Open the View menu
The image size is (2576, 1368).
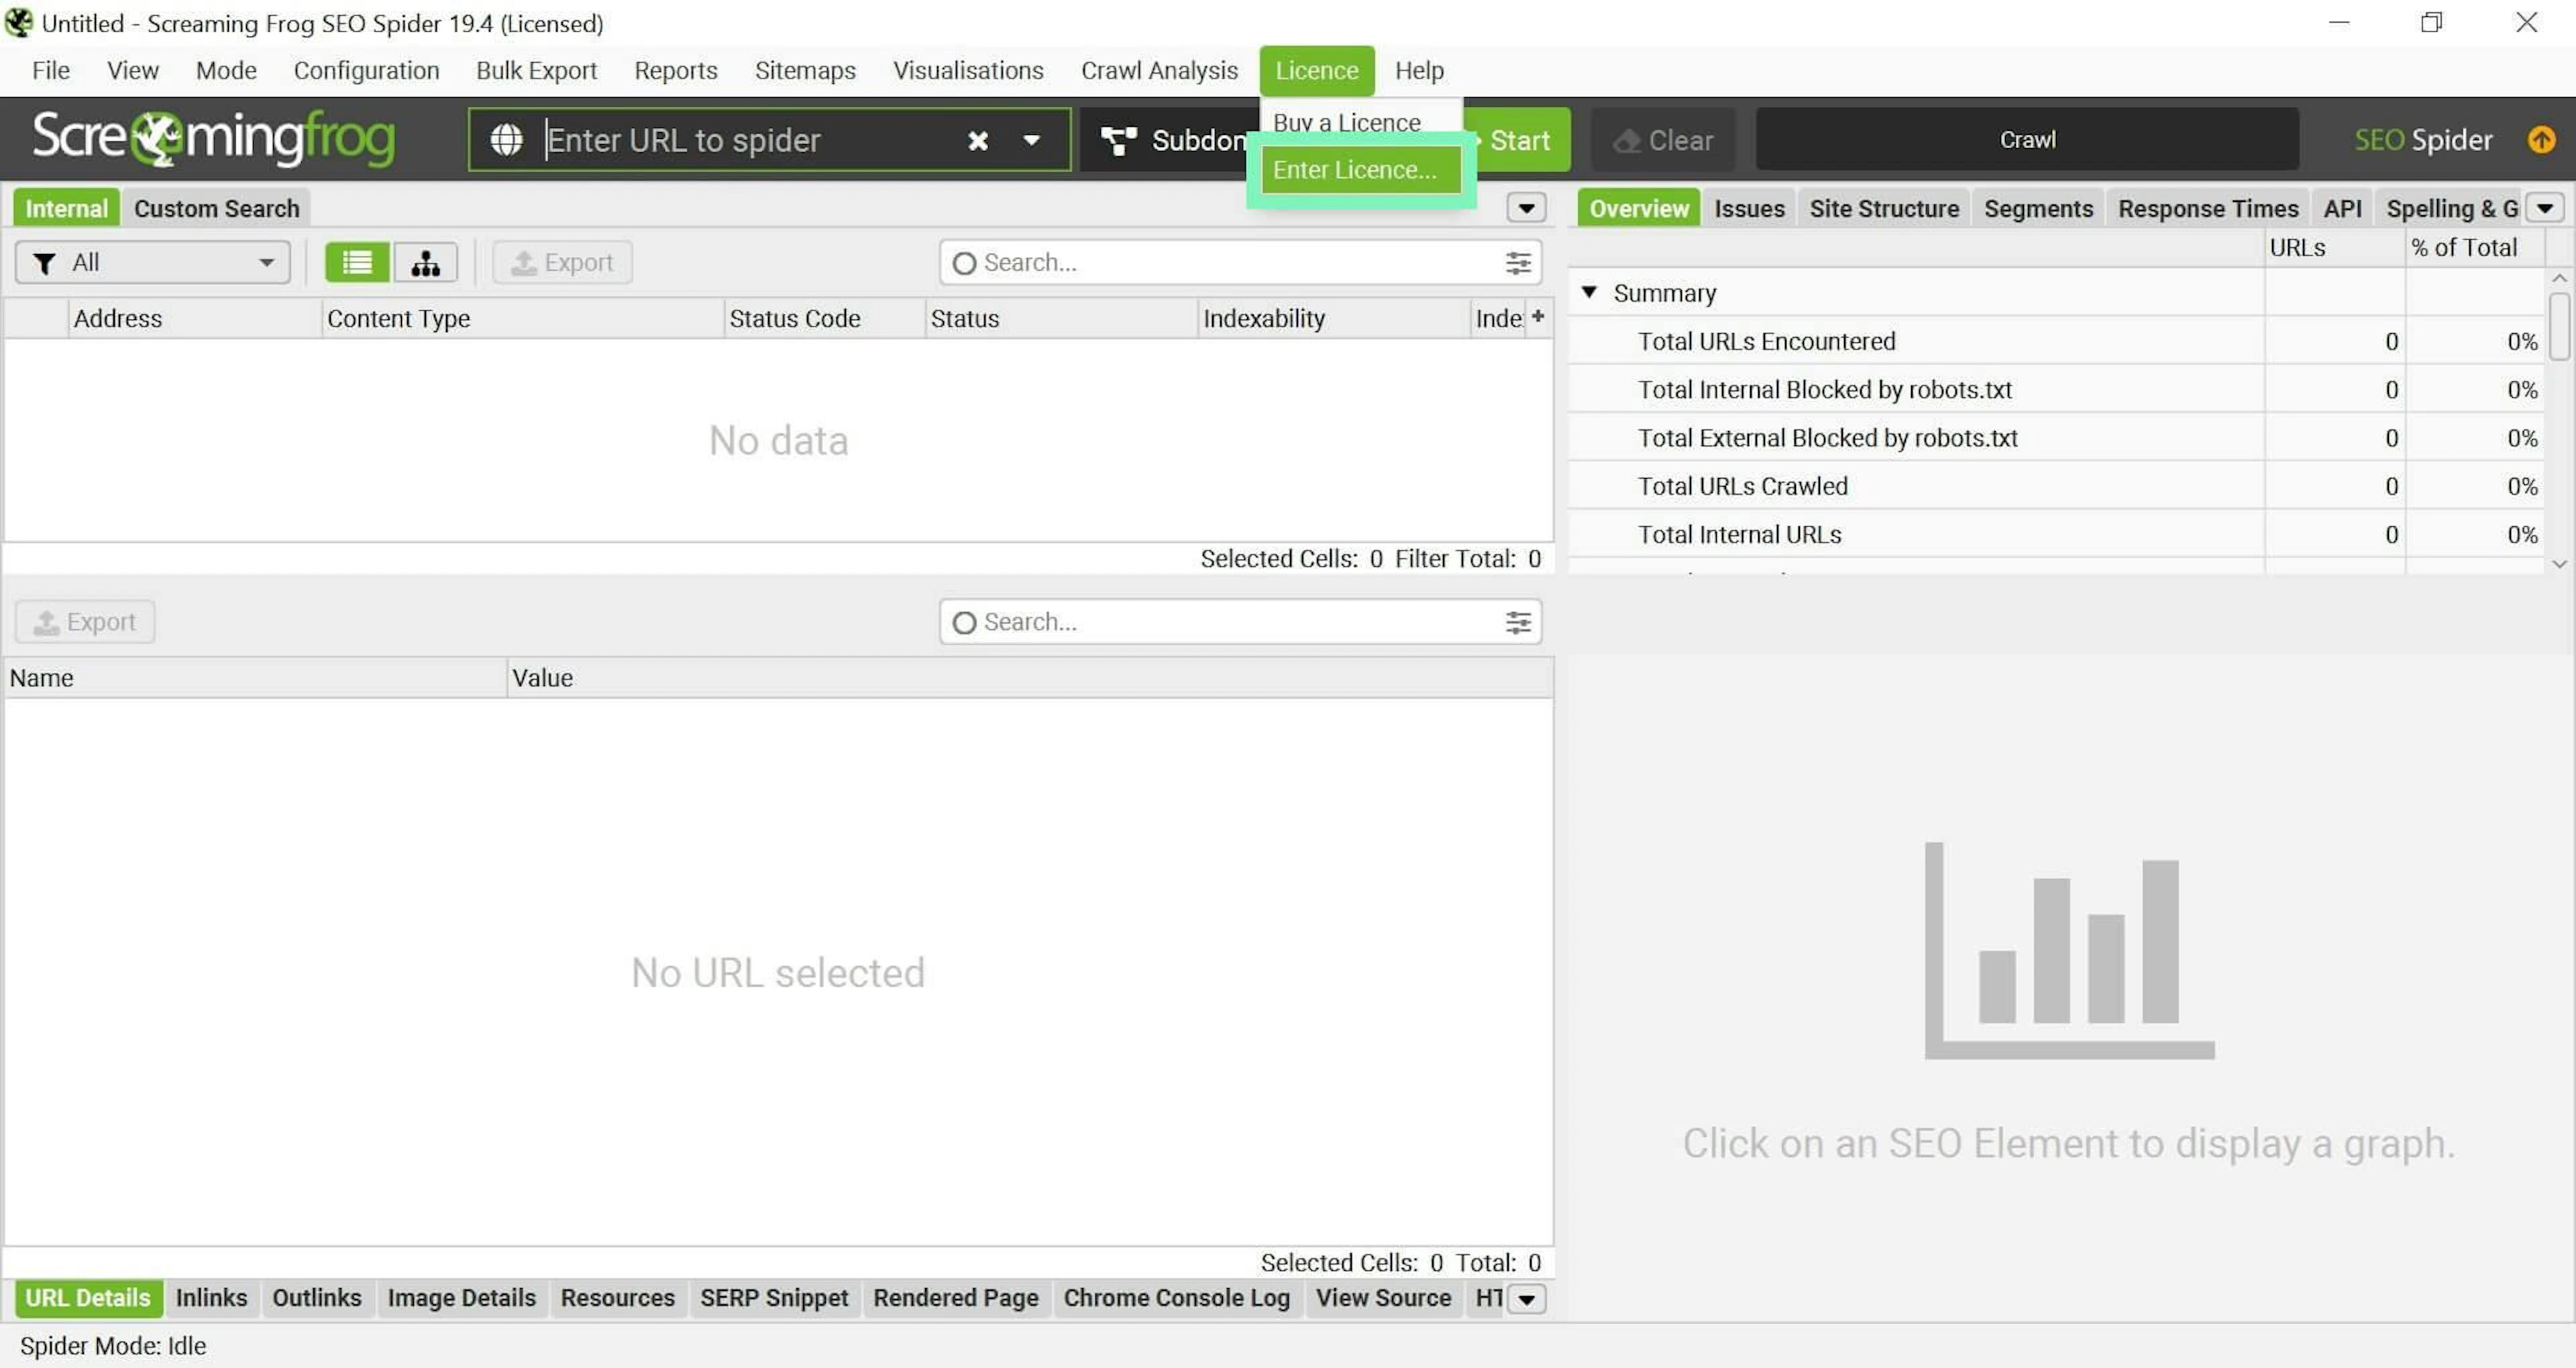tap(132, 70)
